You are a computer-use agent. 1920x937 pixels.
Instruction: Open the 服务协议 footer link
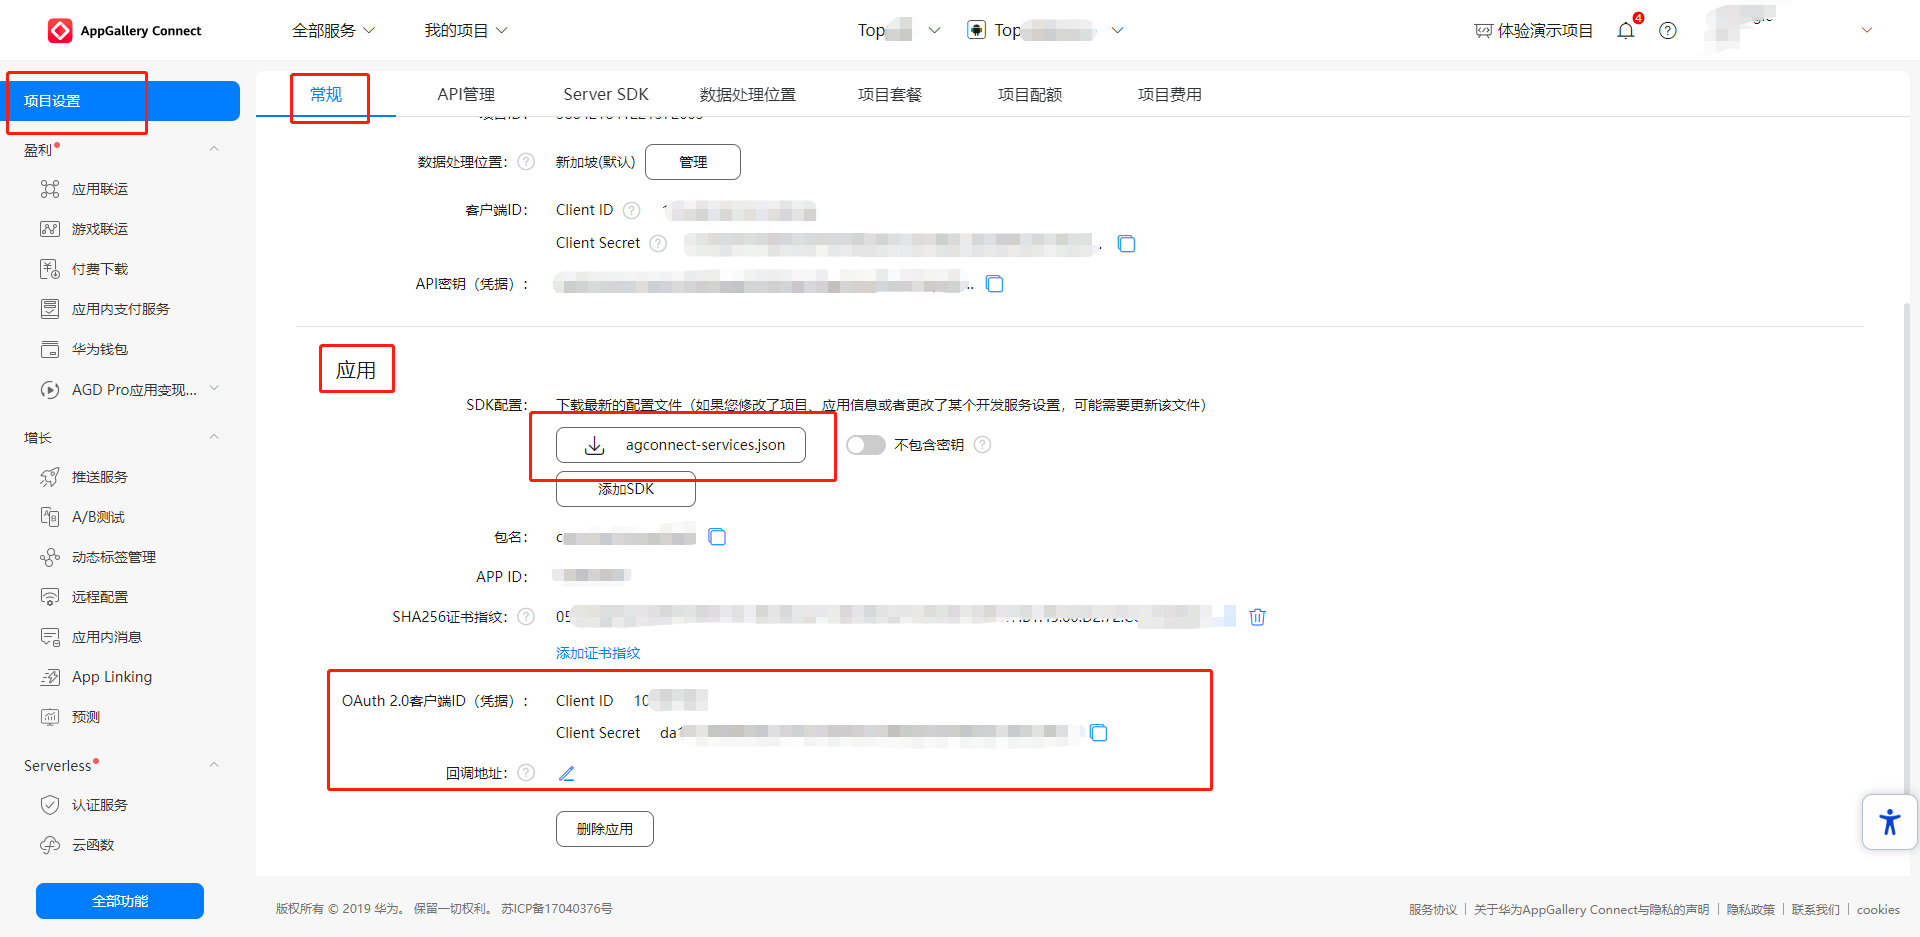[1433, 910]
